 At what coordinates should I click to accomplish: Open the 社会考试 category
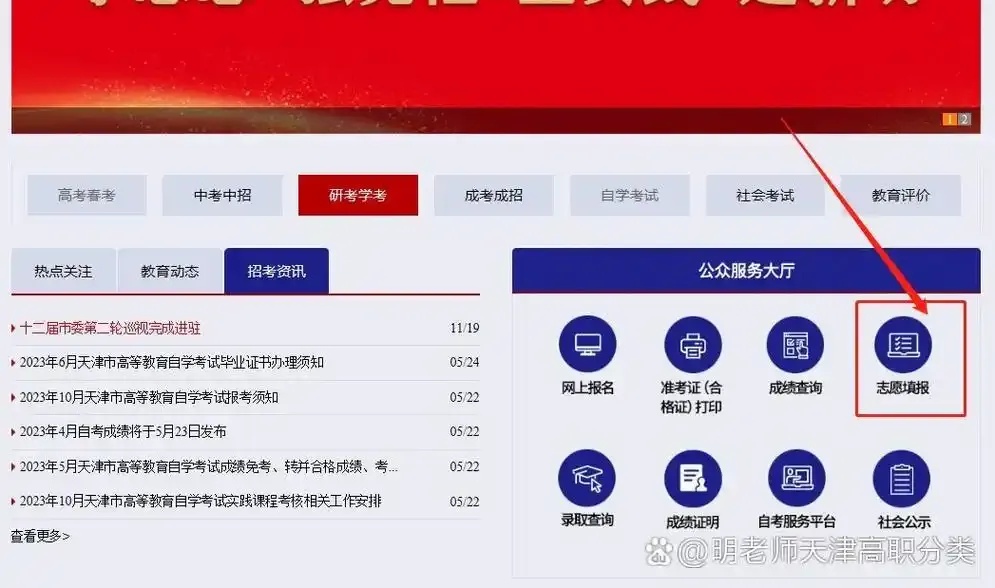[x=765, y=195]
